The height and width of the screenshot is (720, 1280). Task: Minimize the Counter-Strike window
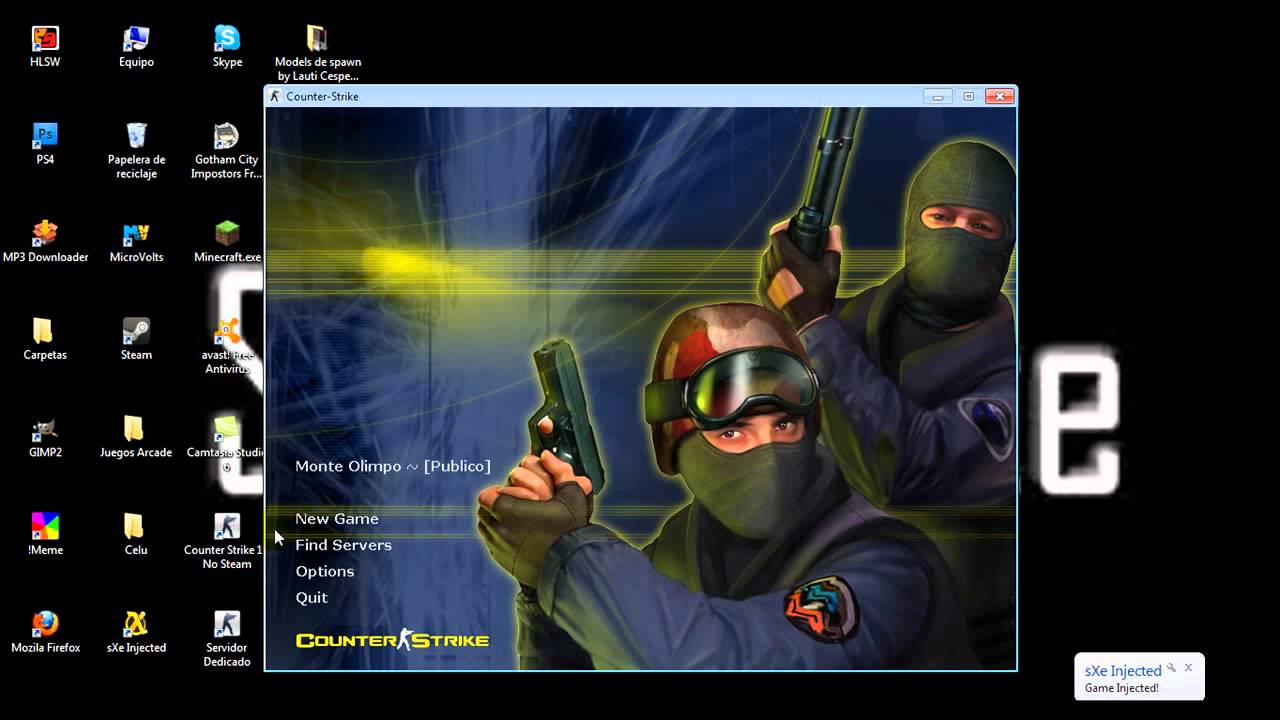point(938,96)
